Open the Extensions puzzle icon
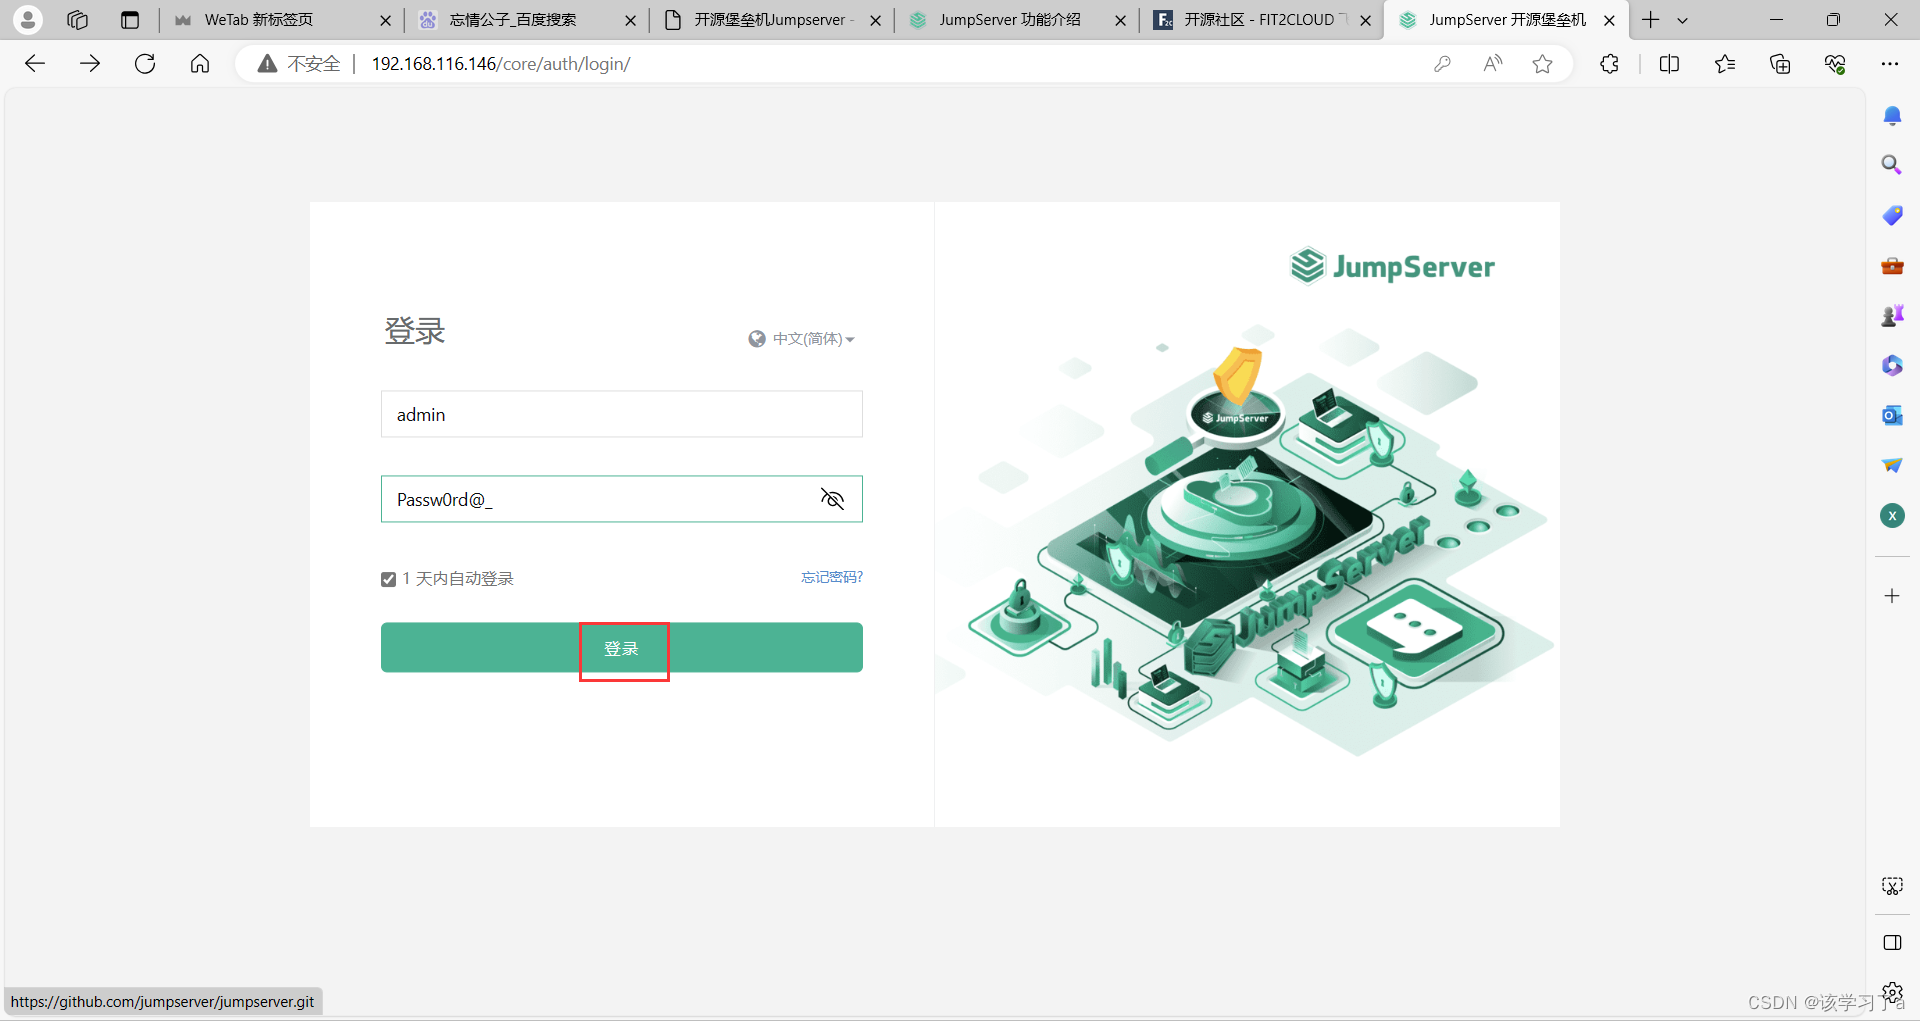Image resolution: width=1920 pixels, height=1021 pixels. pos(1609,64)
